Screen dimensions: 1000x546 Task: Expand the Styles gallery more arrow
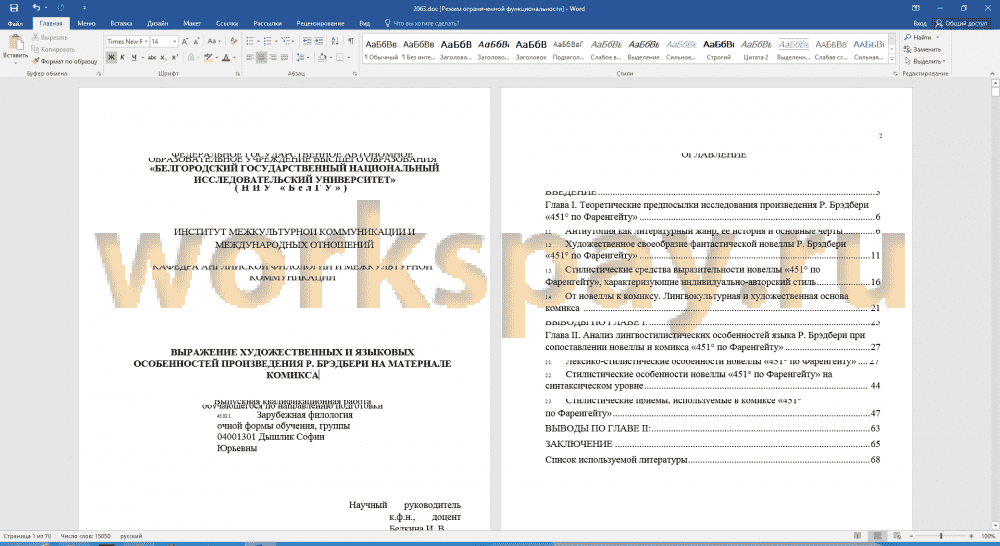pos(892,59)
